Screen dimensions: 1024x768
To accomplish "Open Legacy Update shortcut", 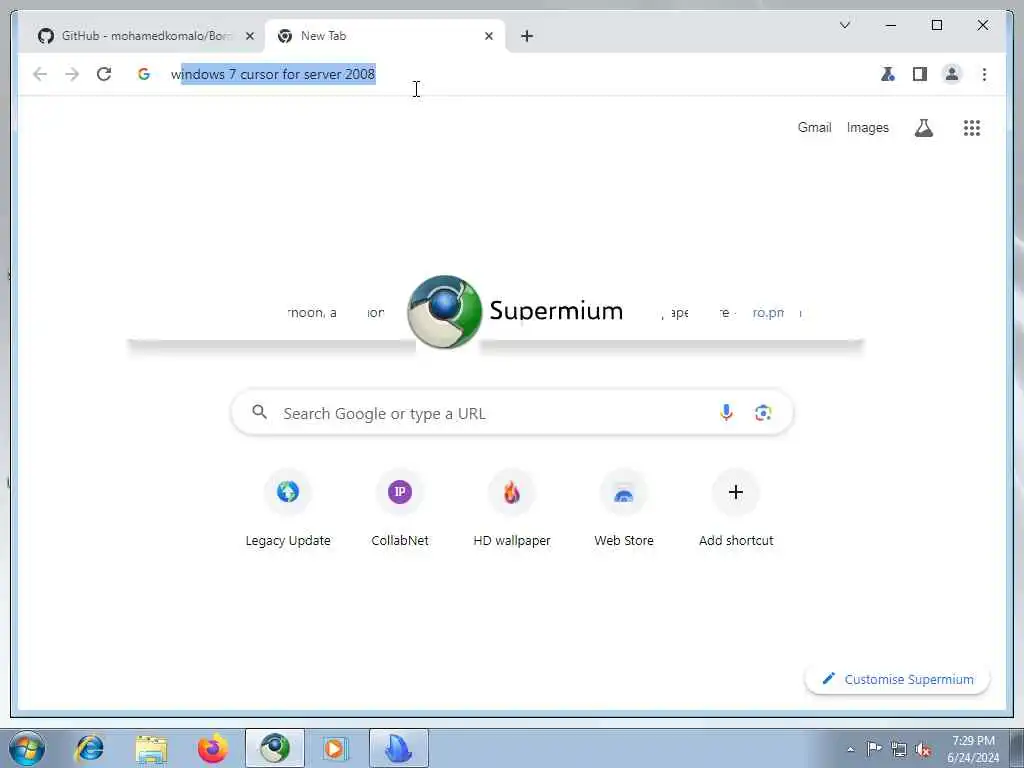I will [287, 508].
